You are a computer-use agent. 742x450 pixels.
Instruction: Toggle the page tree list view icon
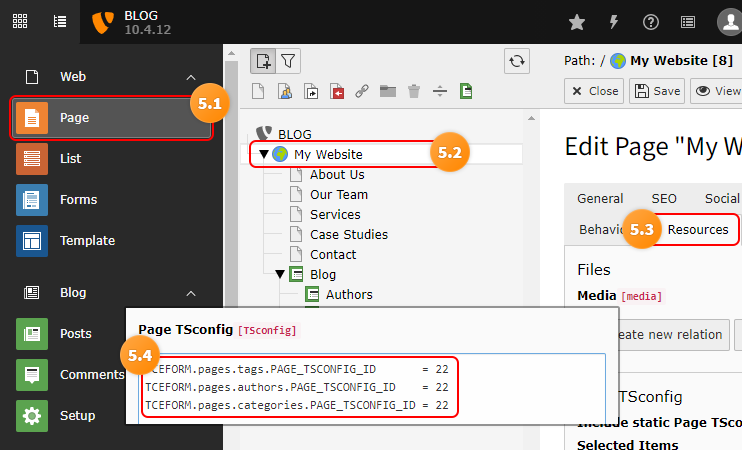[x=60, y=21]
